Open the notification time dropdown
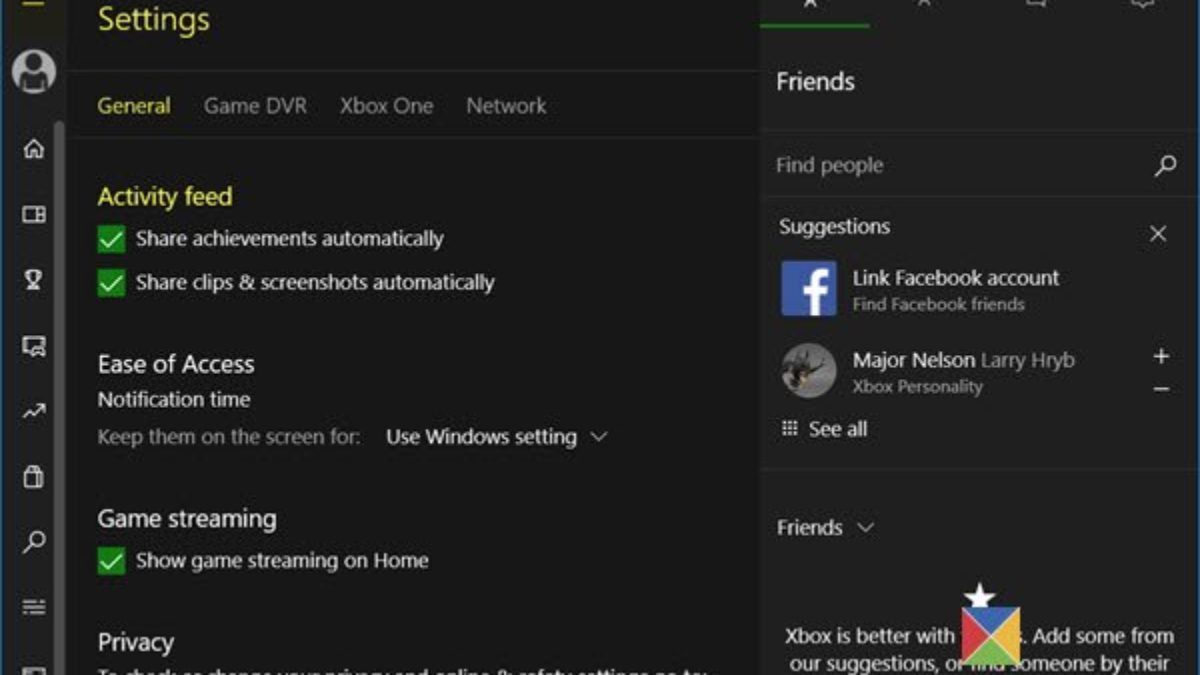1200x675 pixels. tap(497, 437)
